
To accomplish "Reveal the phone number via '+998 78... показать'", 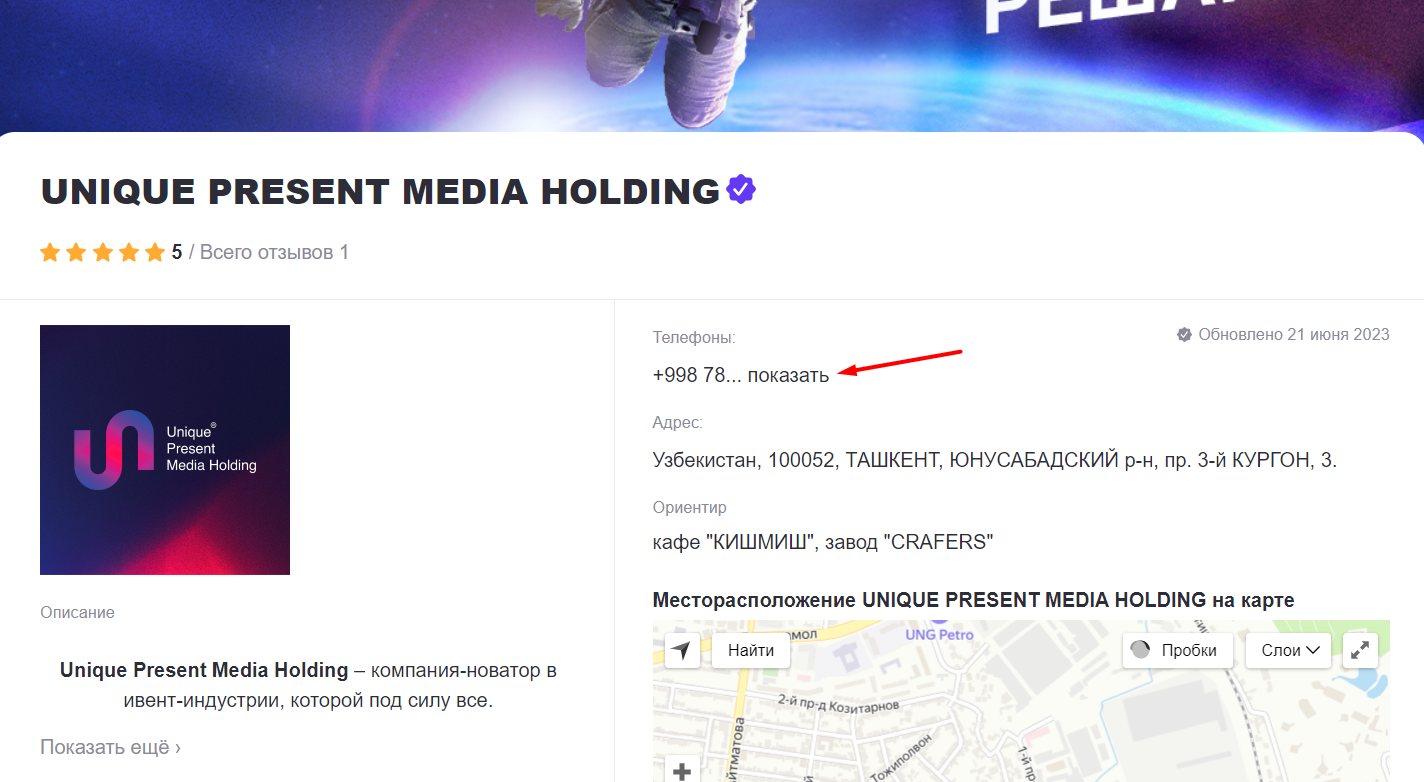I will [x=741, y=375].
